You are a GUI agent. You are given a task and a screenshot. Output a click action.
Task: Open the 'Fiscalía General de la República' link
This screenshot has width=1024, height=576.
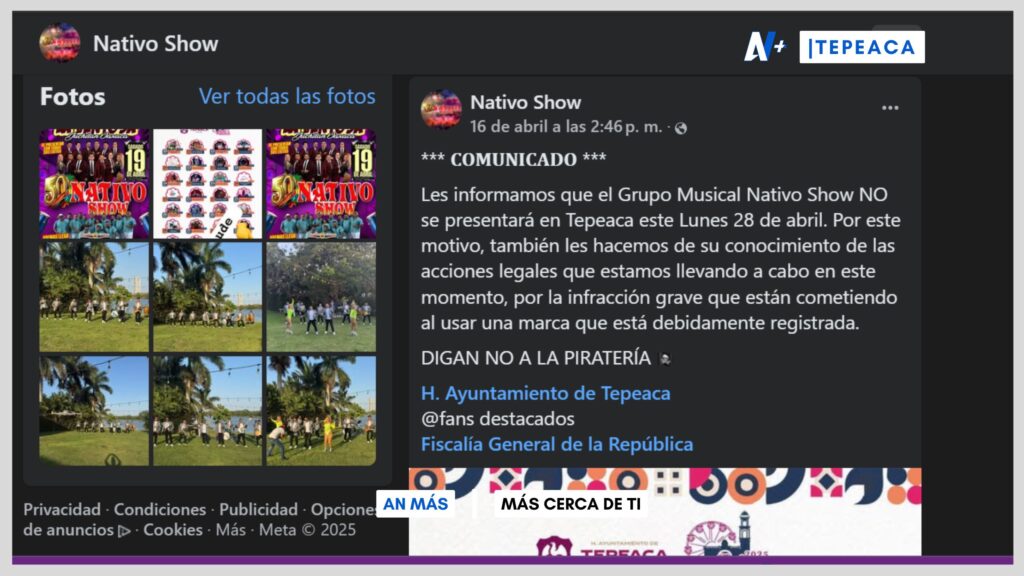pos(556,444)
